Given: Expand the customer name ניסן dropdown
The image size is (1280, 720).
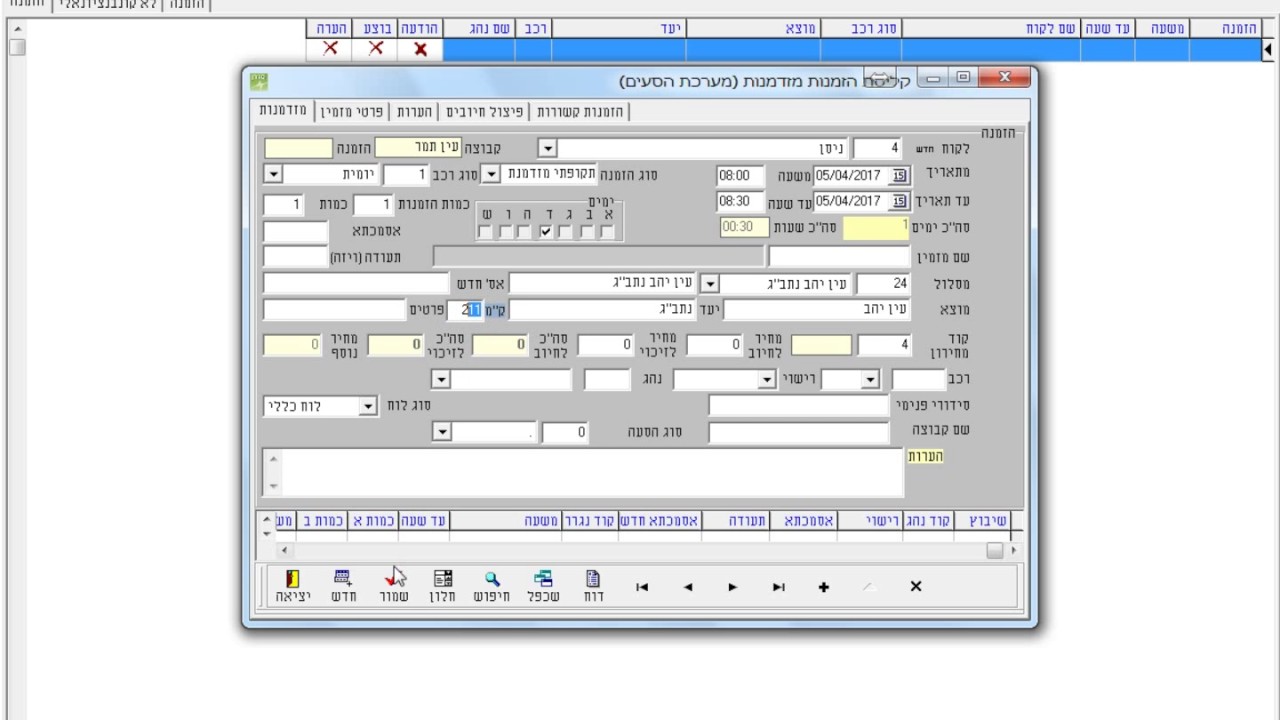Looking at the screenshot, I should (x=547, y=149).
